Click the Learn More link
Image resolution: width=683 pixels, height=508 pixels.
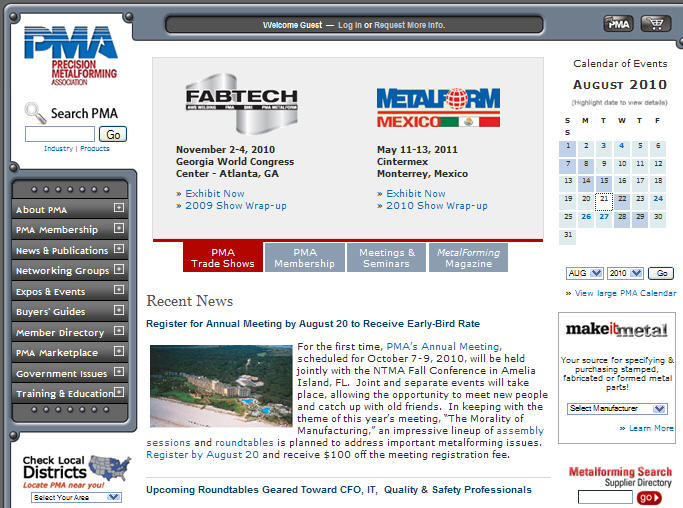651,428
